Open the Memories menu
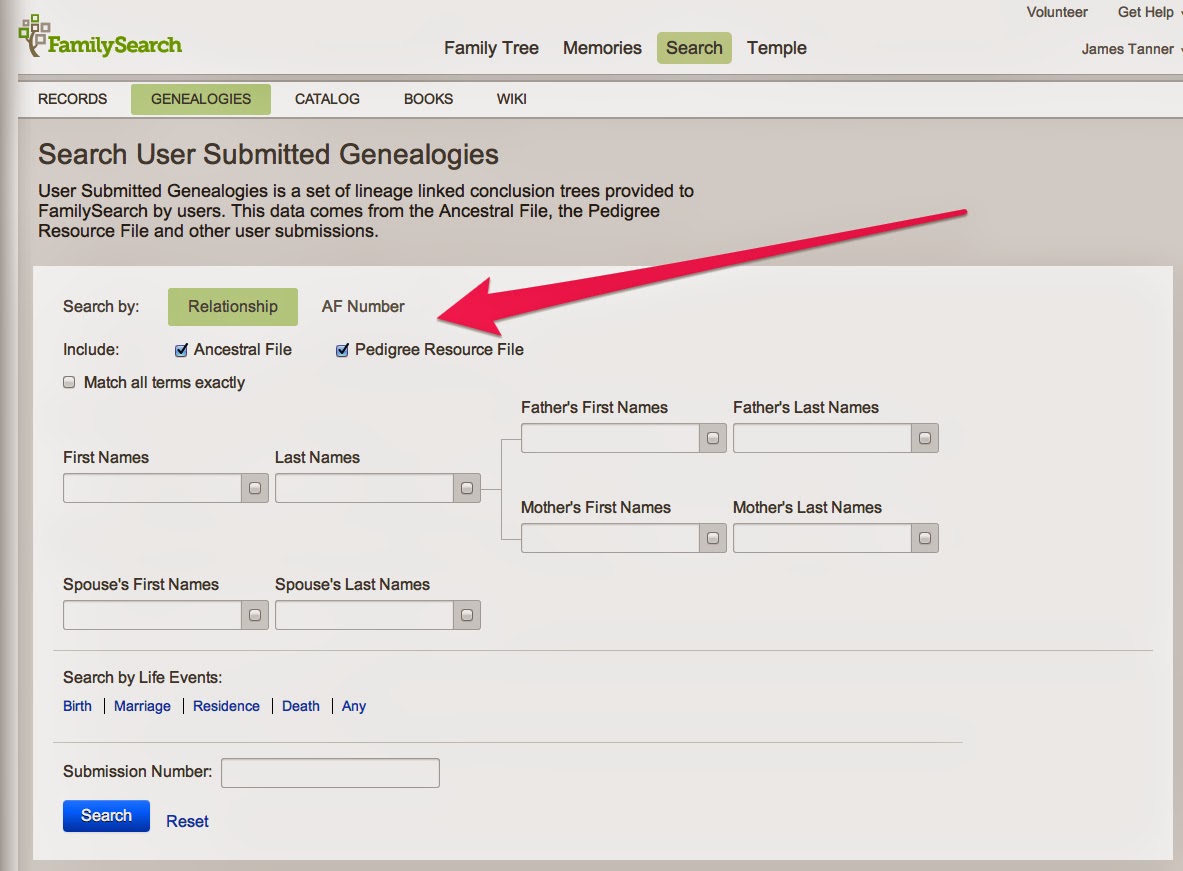Viewport: 1183px width, 871px height. (x=602, y=48)
